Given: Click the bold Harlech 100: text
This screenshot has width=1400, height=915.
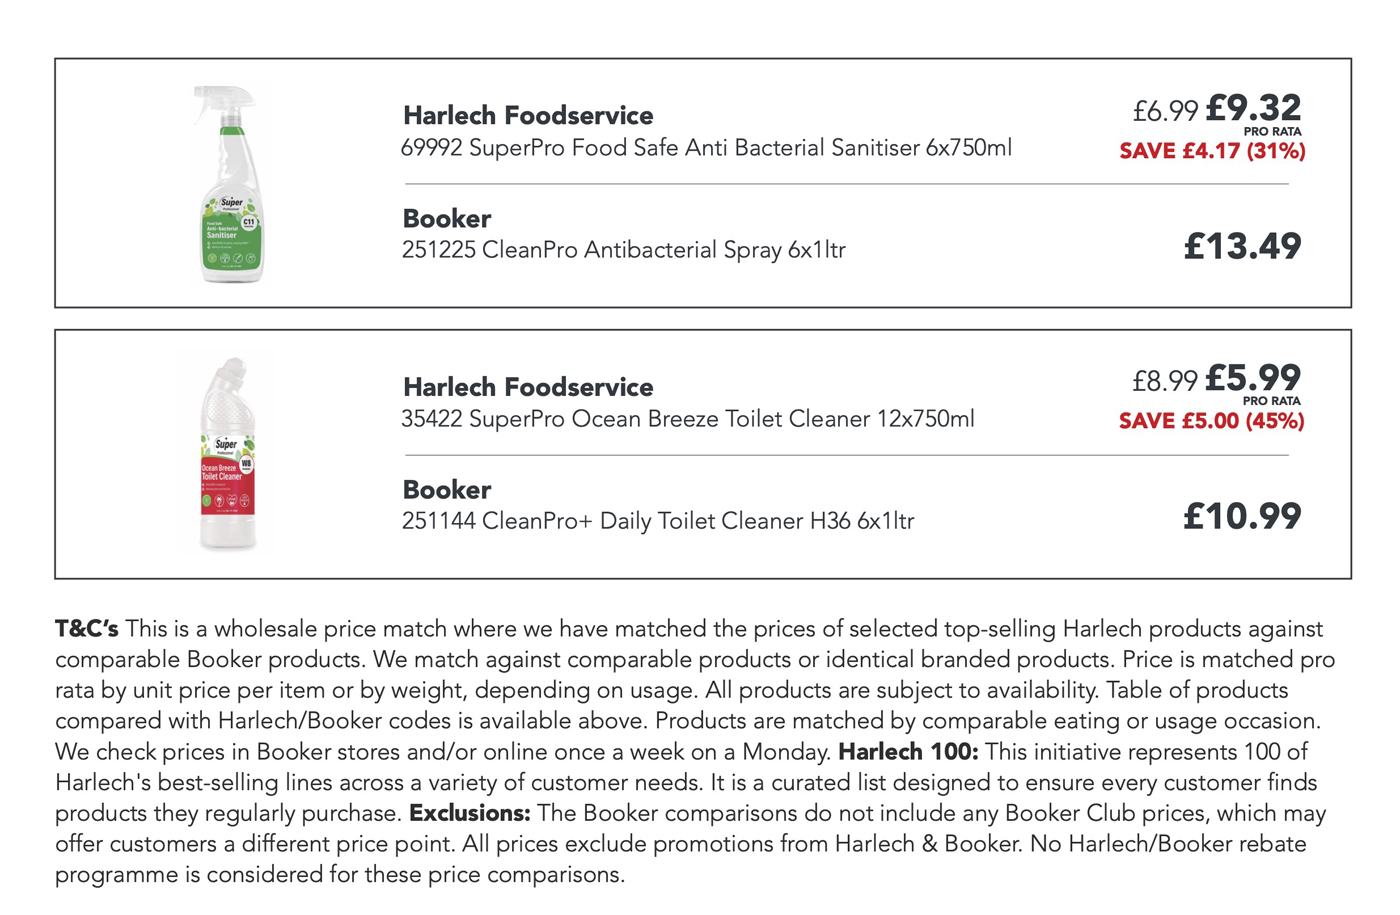Looking at the screenshot, I should point(908,752).
